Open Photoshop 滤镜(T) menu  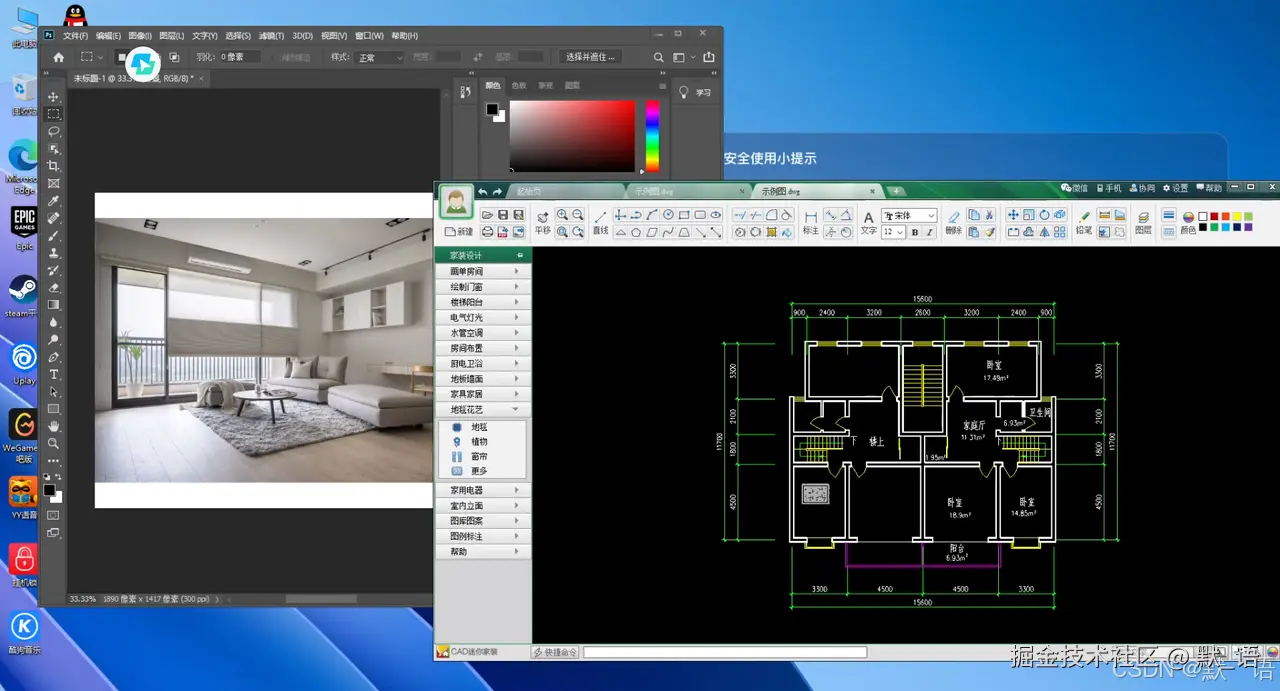(271, 35)
